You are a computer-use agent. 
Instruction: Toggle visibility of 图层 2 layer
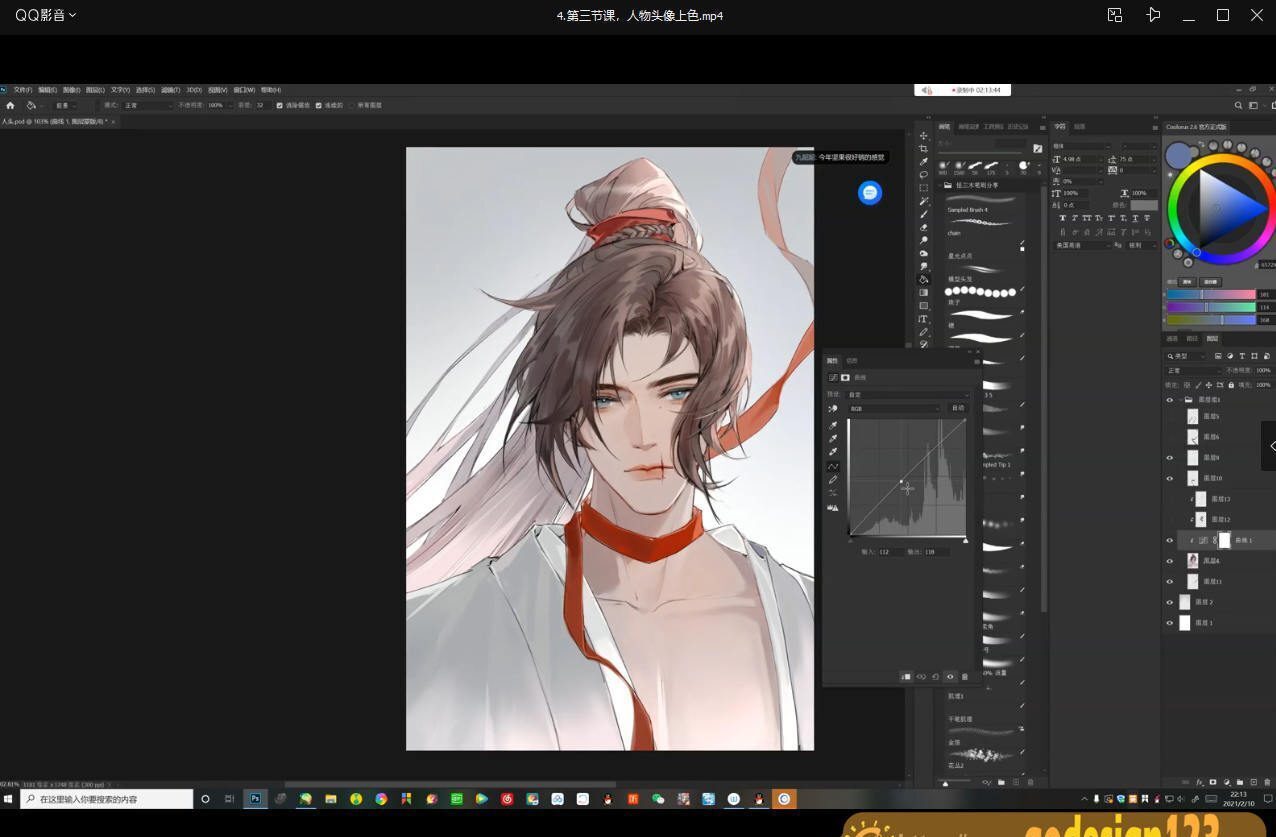[1170, 602]
